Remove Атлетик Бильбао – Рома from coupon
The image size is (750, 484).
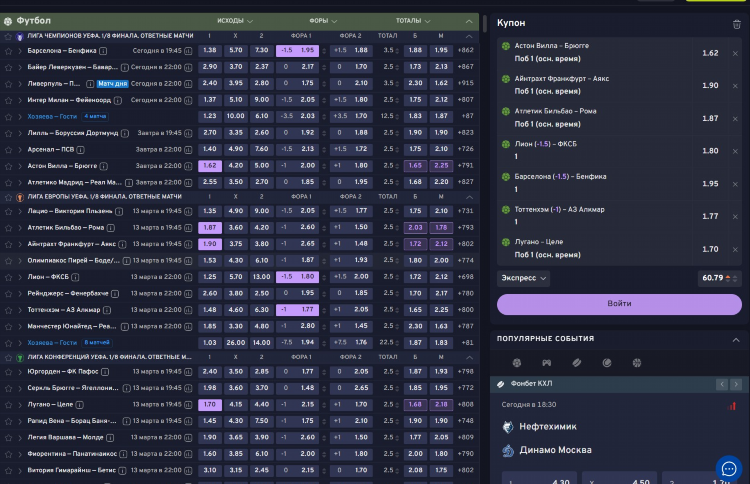(x=735, y=119)
